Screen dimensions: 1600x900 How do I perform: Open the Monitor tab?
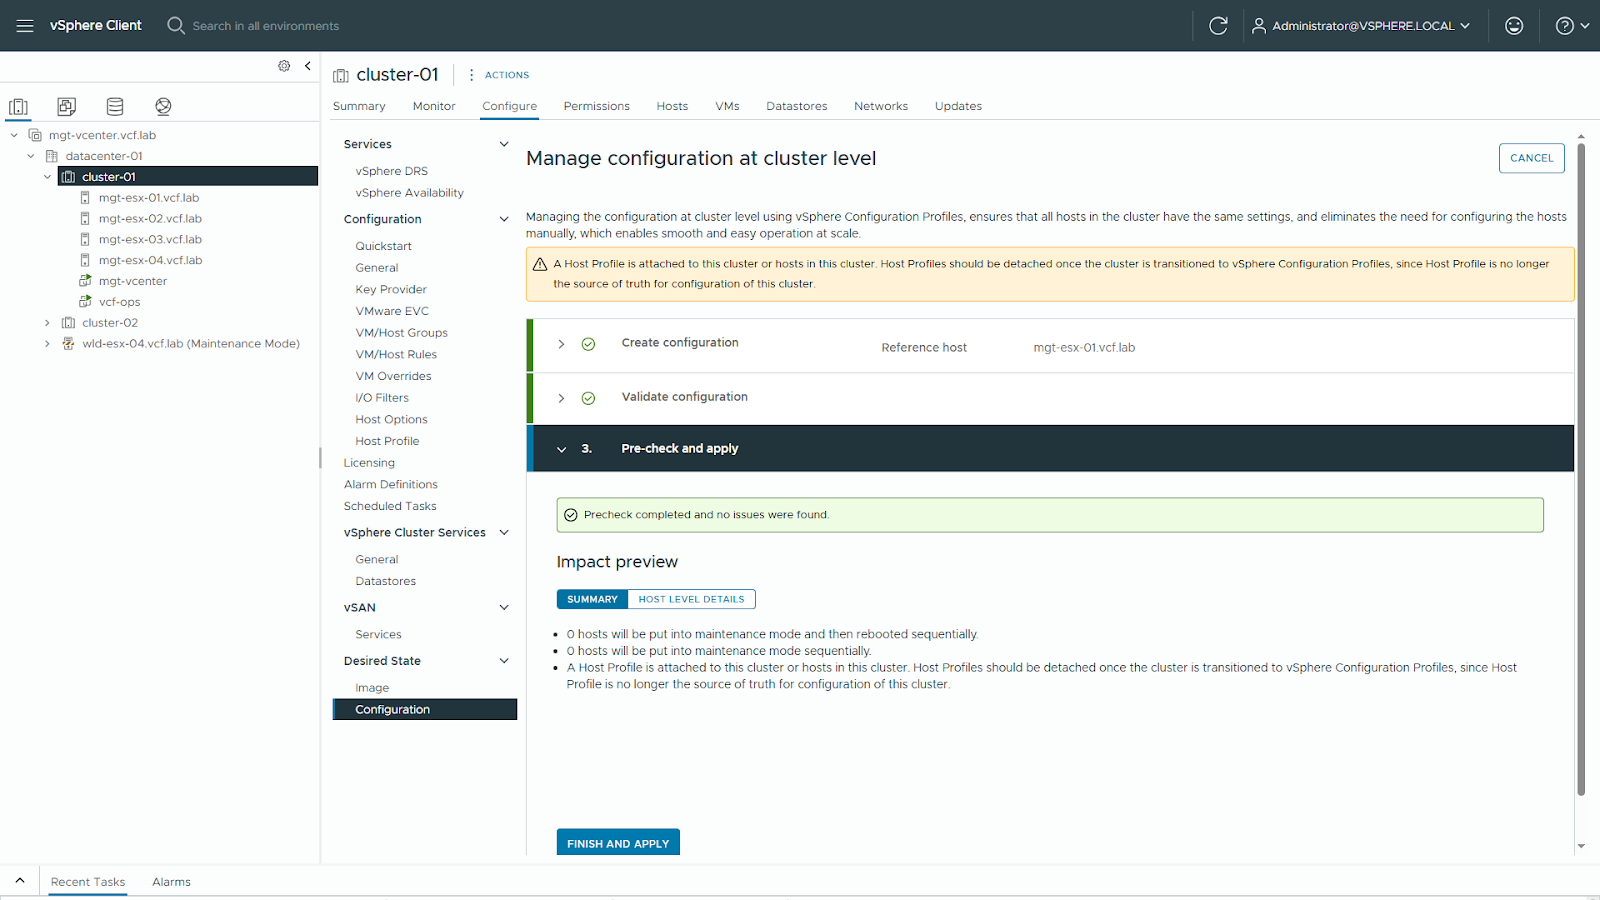click(433, 106)
